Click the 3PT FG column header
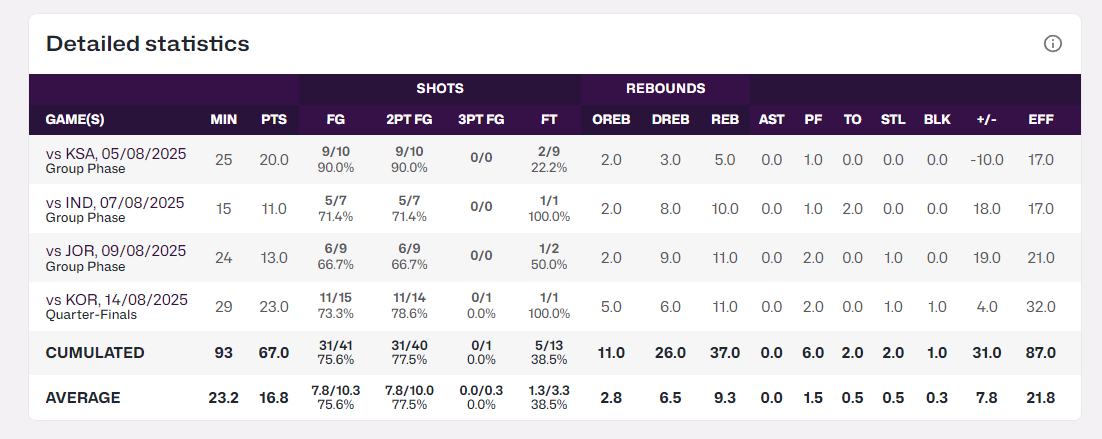1102x439 pixels. tap(481, 120)
